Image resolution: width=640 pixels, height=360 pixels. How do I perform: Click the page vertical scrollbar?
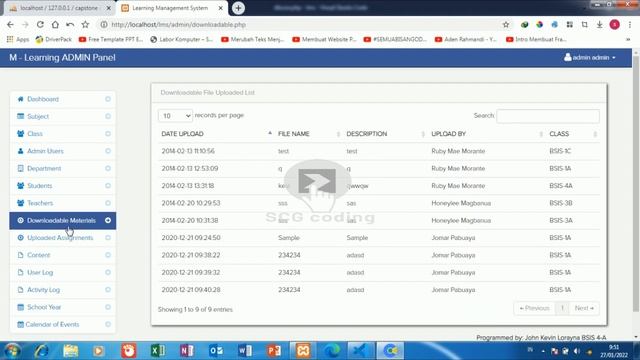pyautogui.click(x=636, y=184)
